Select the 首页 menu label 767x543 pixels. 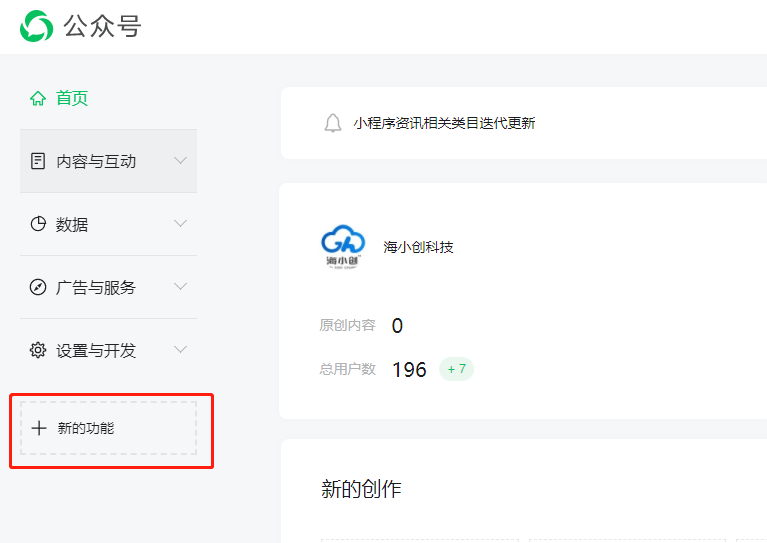pyautogui.click(x=72, y=98)
